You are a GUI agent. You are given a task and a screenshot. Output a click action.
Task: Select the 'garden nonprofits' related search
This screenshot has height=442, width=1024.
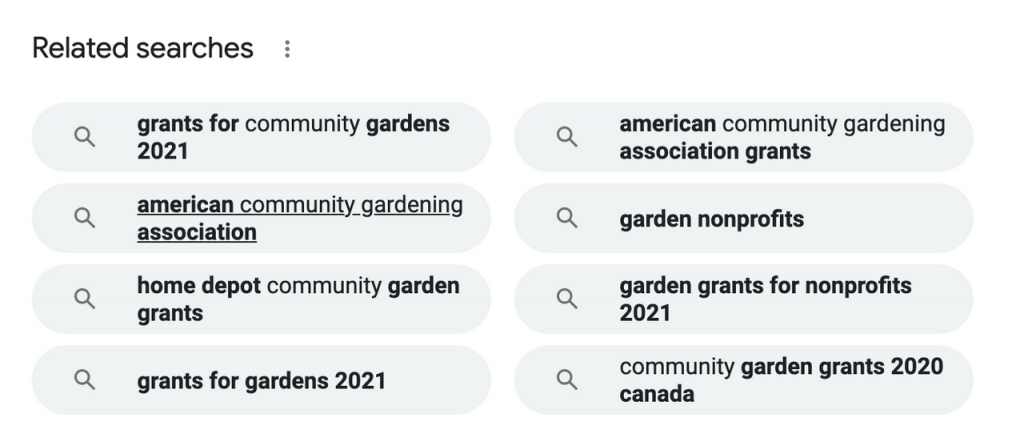744,218
